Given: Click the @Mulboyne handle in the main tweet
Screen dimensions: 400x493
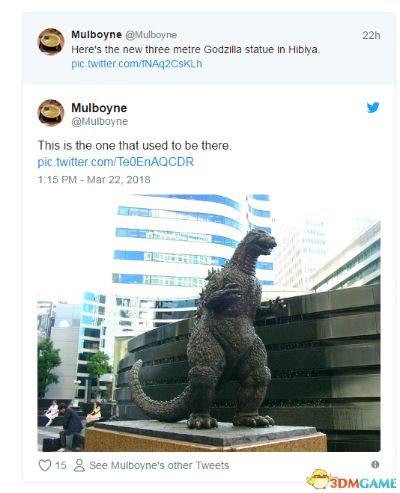Looking at the screenshot, I should click(x=100, y=121).
